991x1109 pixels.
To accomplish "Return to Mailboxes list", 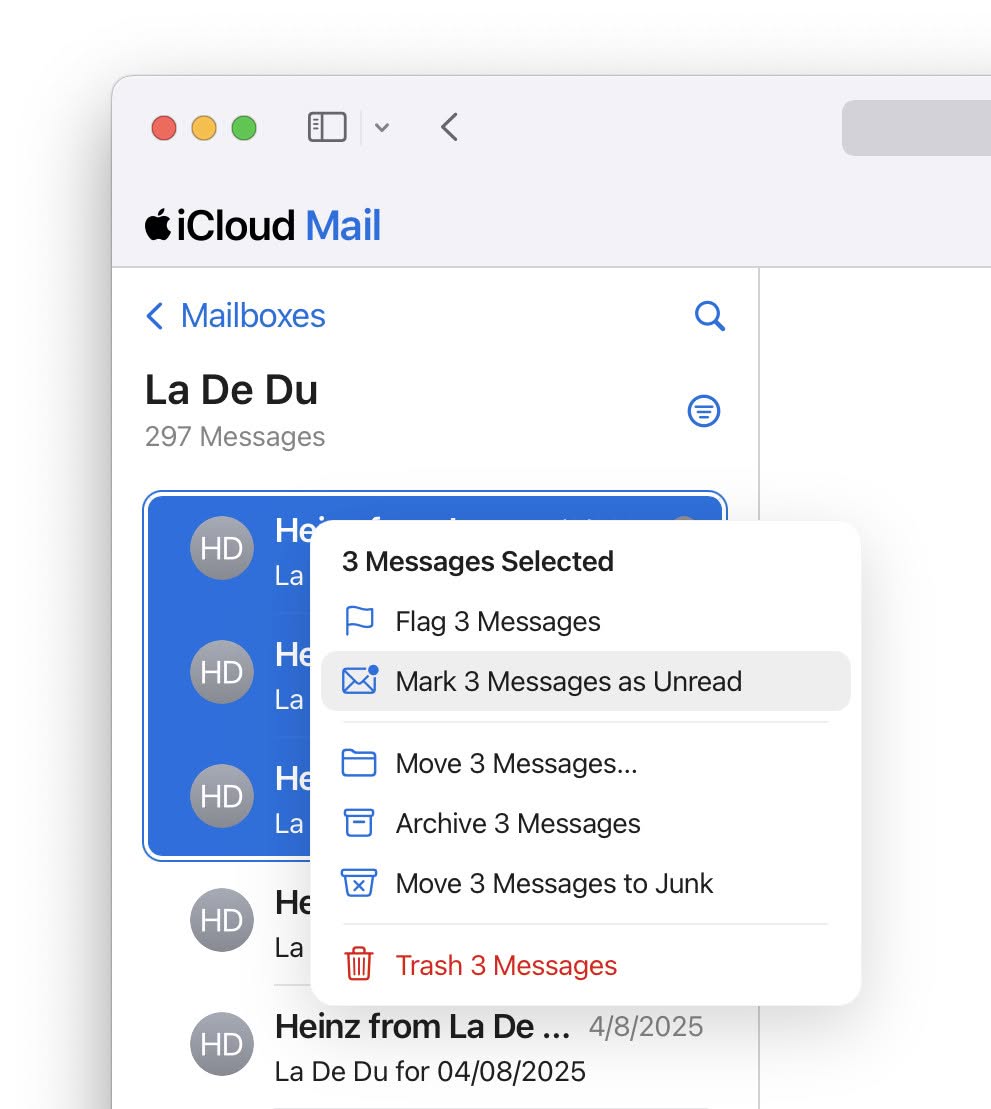I will point(253,315).
